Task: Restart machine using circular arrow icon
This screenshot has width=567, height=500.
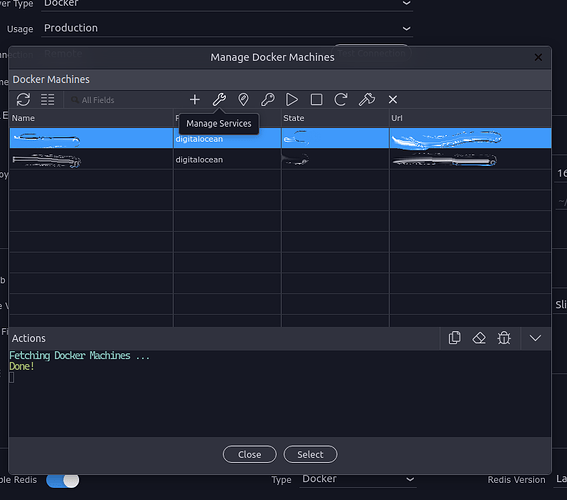Action: [341, 99]
